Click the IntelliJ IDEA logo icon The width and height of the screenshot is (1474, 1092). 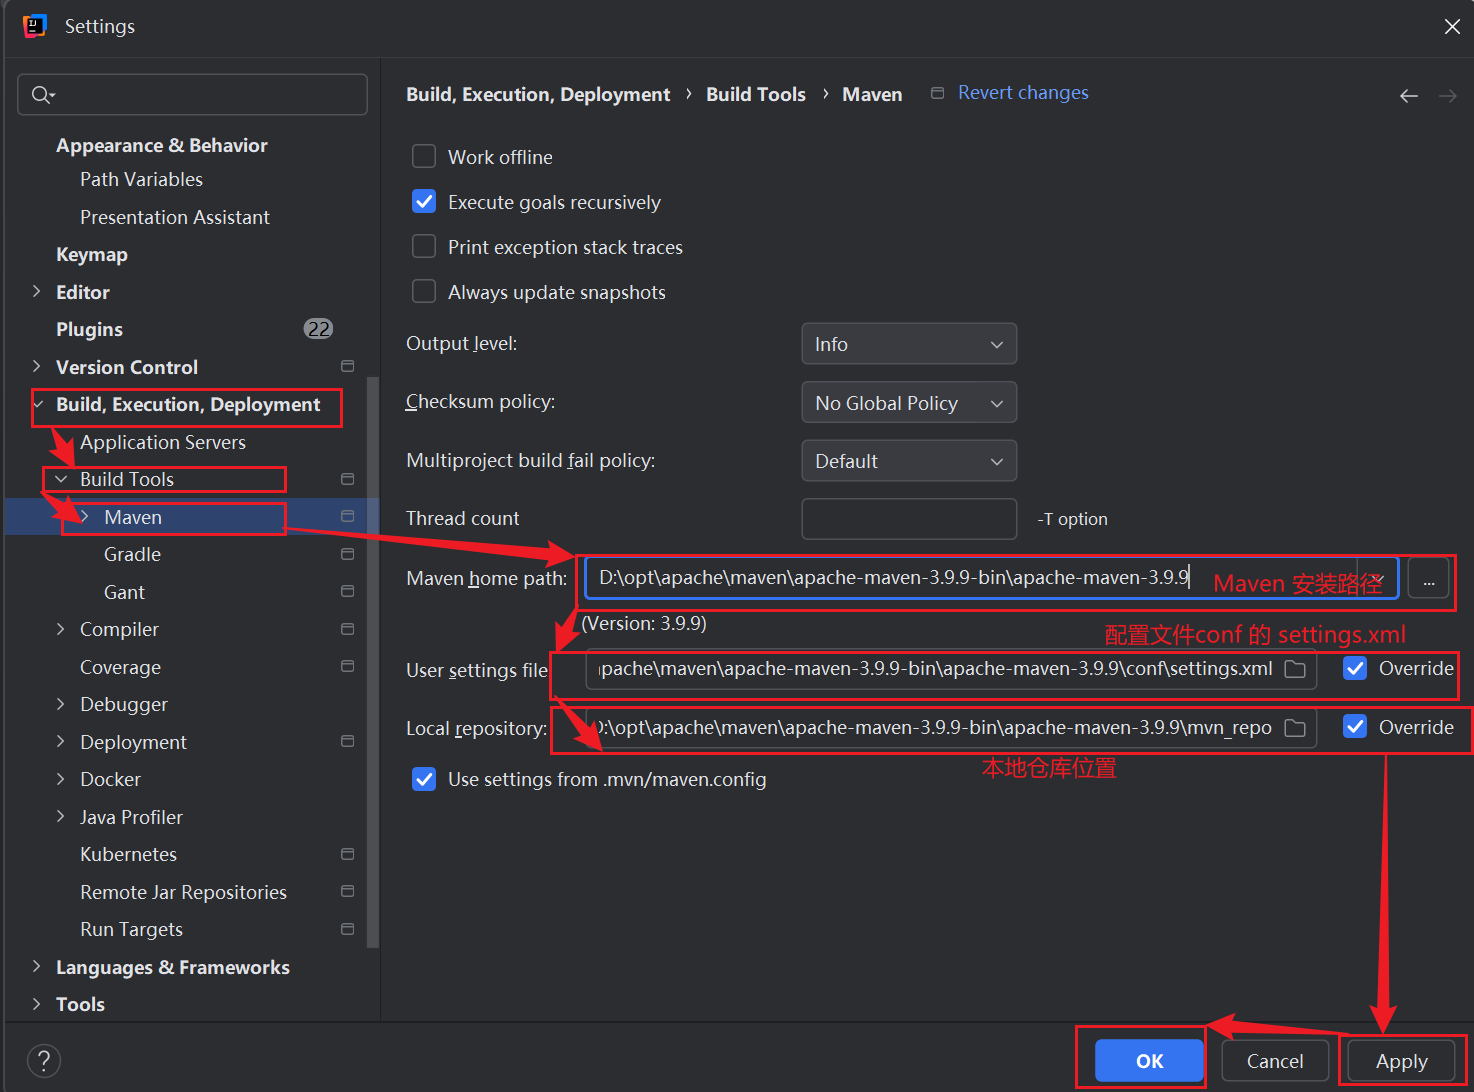pos(35,26)
